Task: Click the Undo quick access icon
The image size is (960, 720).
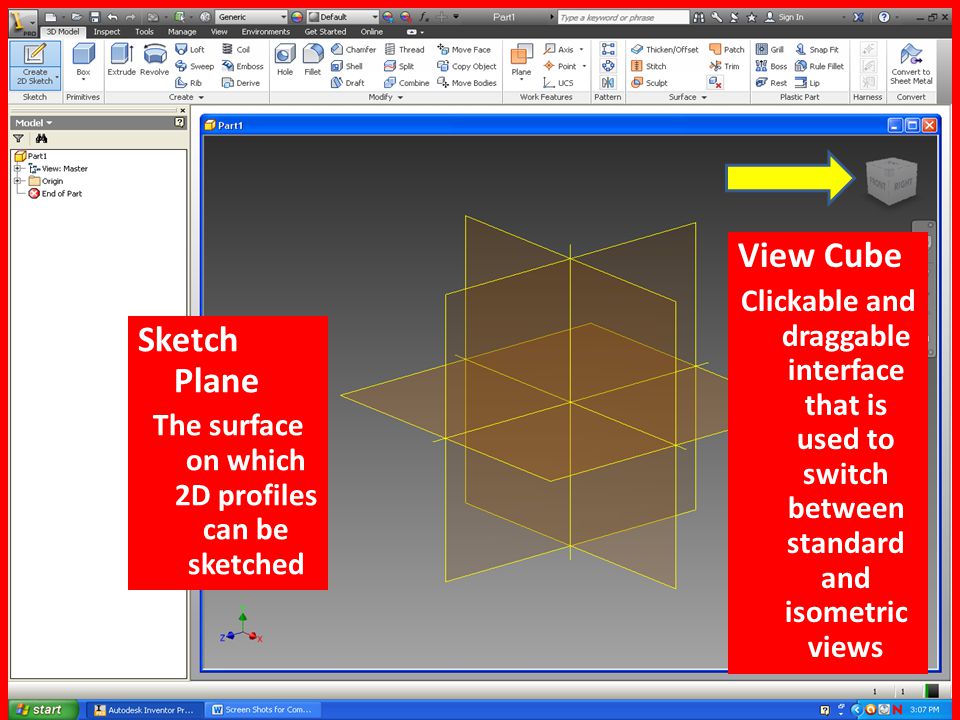Action: point(112,17)
